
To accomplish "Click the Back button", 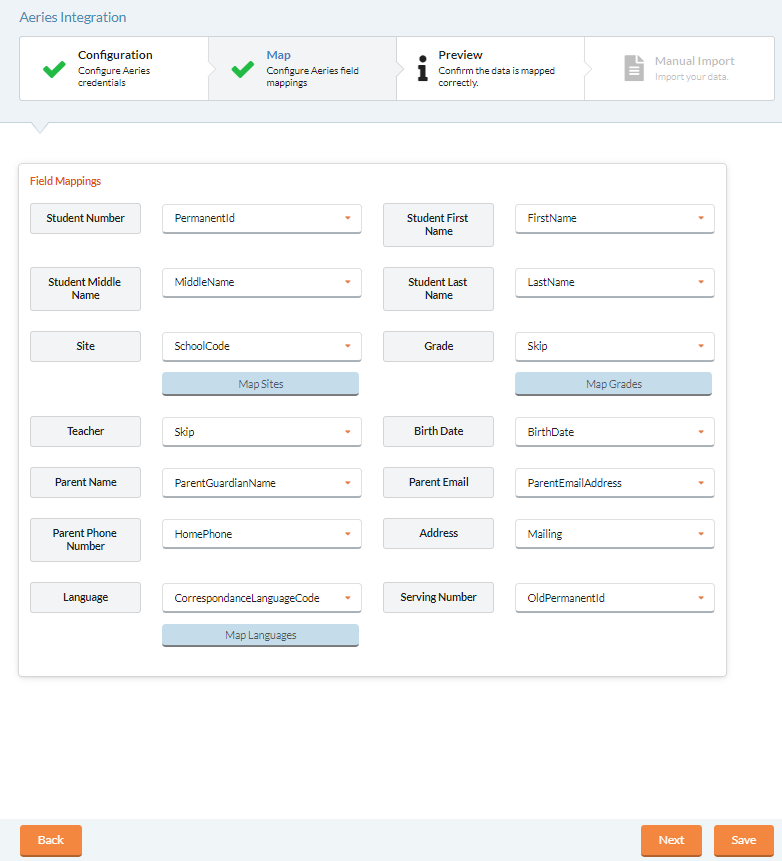I will tap(51, 840).
